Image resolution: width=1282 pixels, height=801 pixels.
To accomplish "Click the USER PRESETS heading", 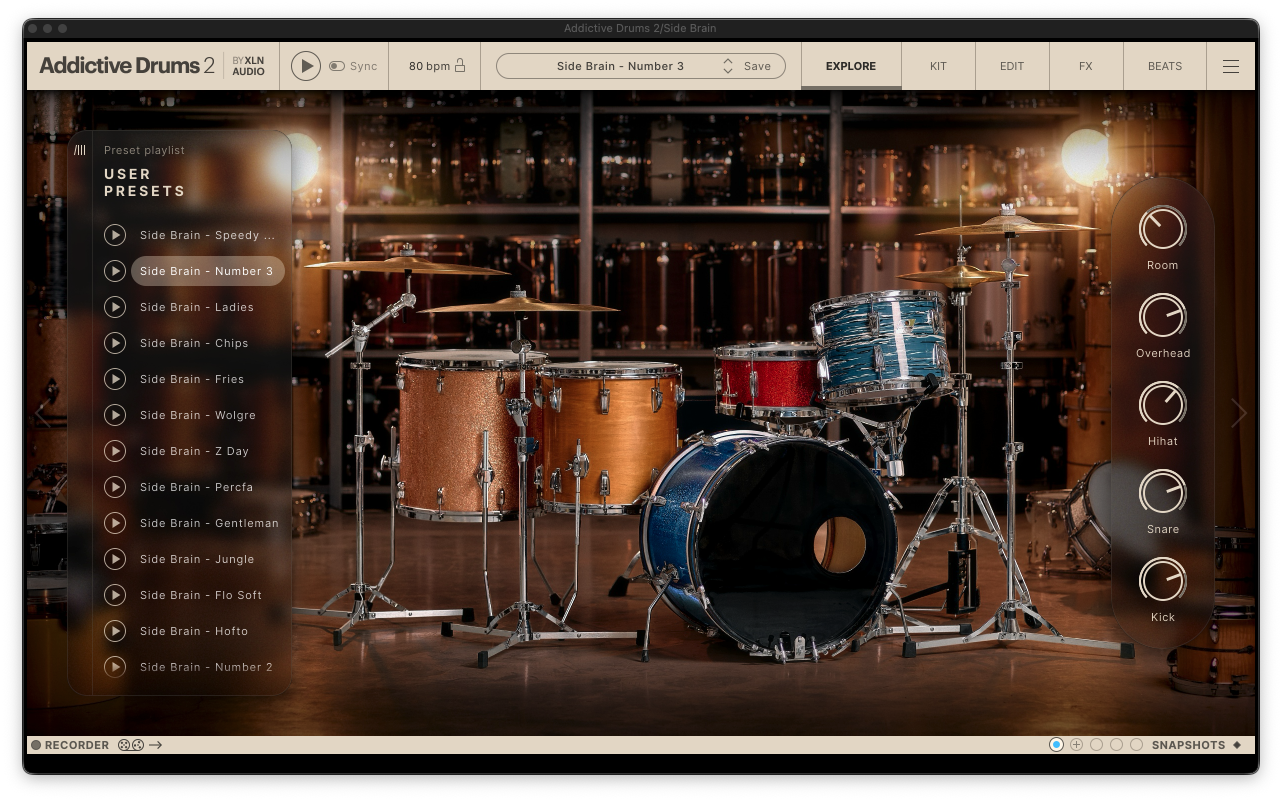I will point(145,182).
